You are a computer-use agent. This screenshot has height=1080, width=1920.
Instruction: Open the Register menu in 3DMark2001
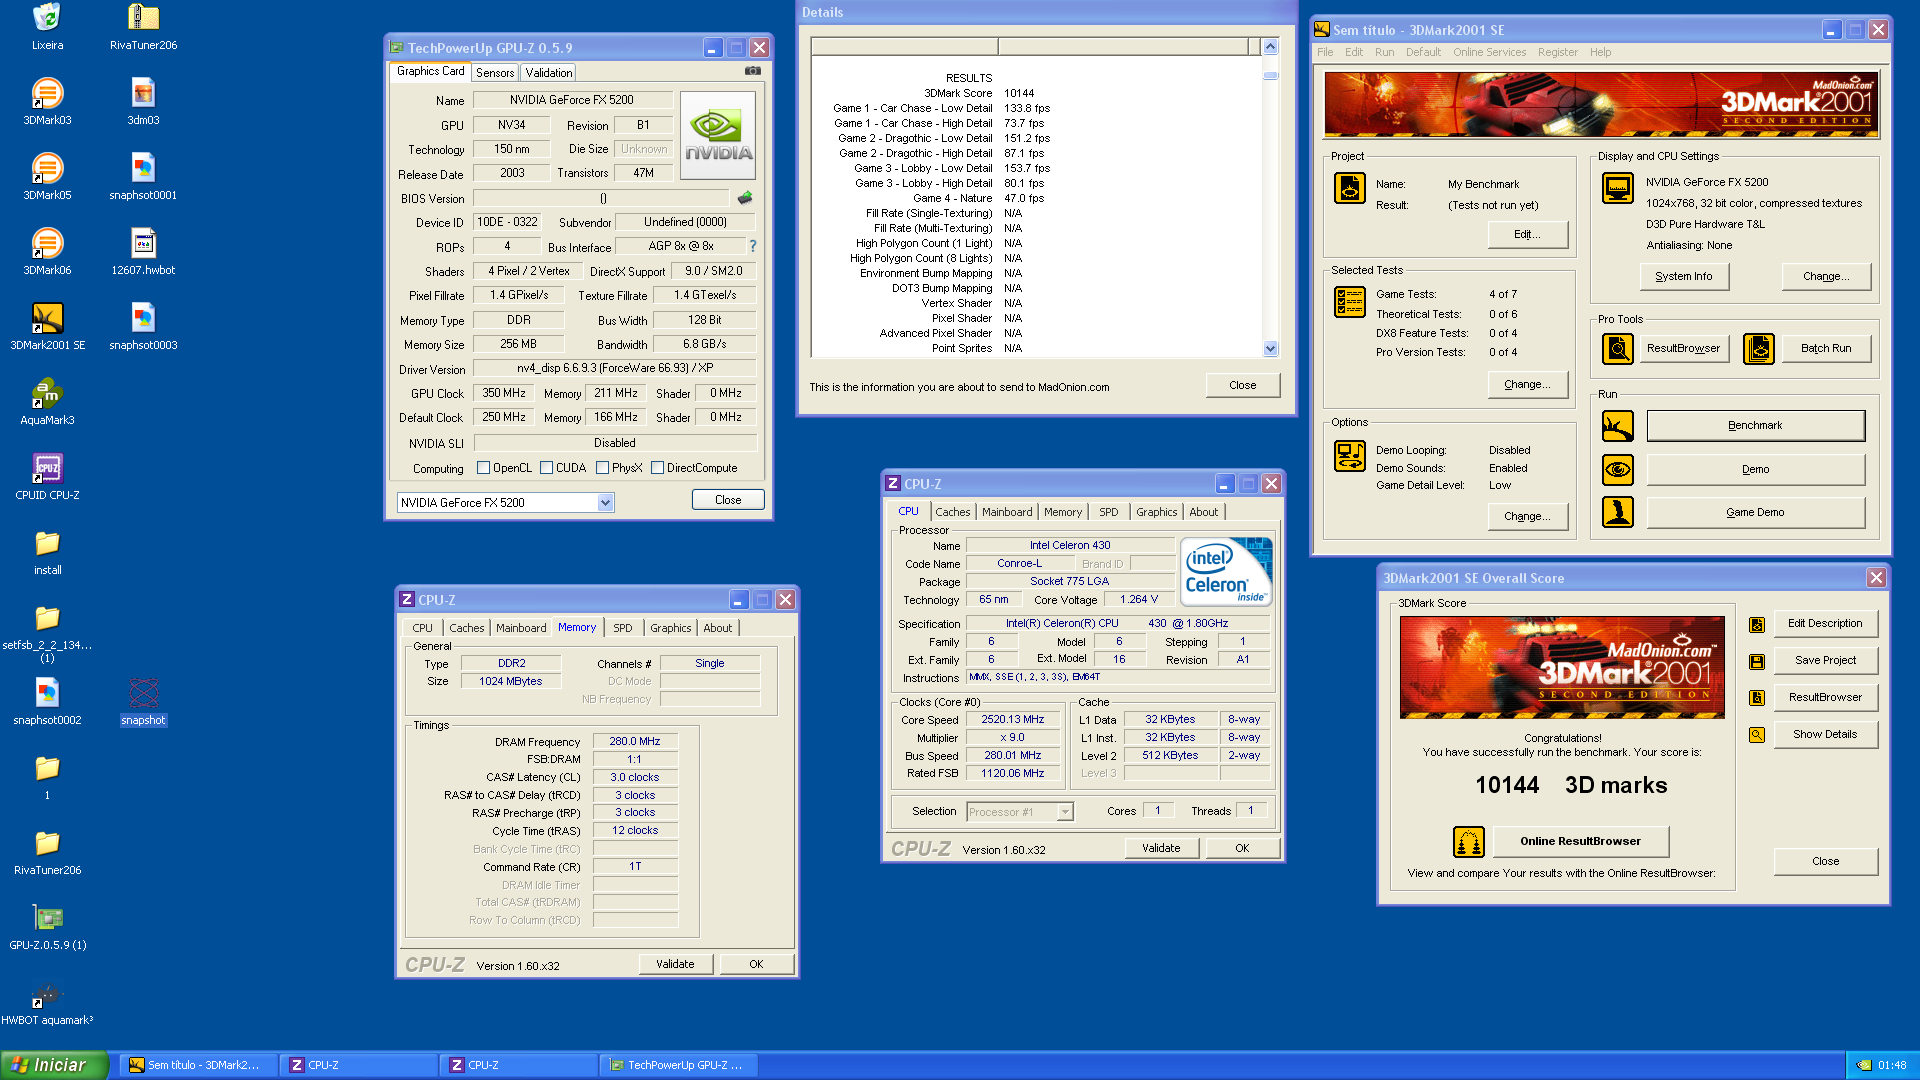(x=1557, y=52)
